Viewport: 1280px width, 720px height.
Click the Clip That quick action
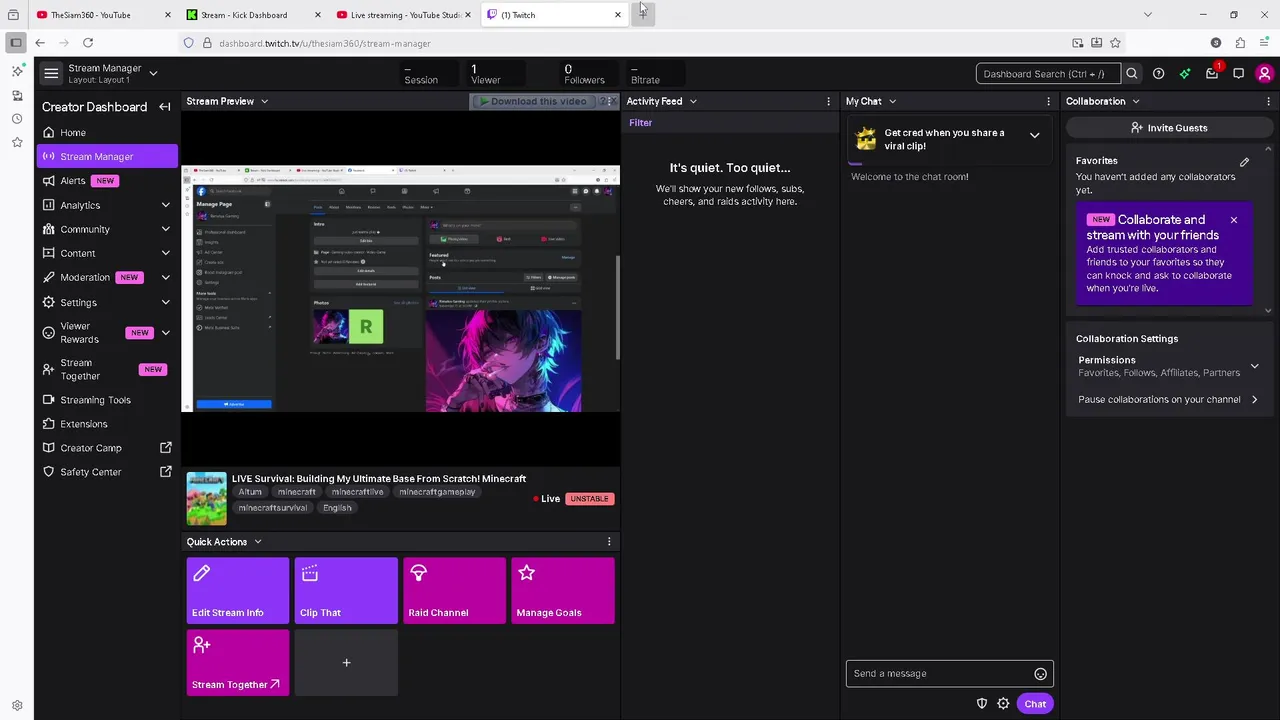tap(346, 591)
